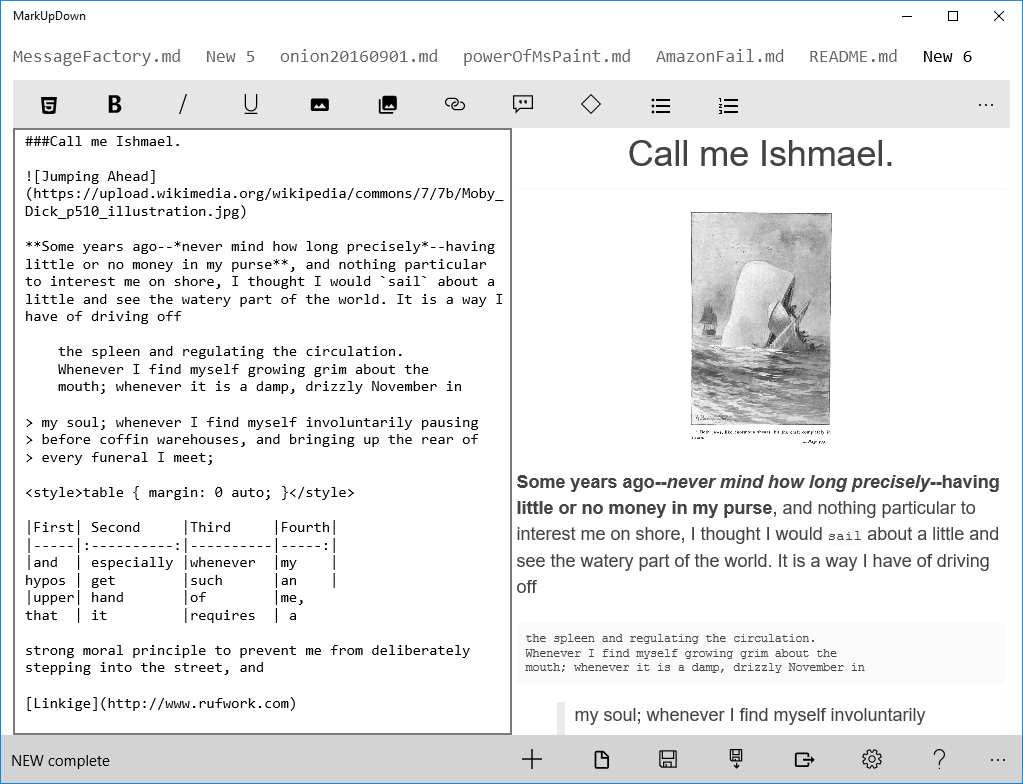This screenshot has height=784, width=1023.
Task: Apply underline formatting with U icon
Action: click(251, 104)
